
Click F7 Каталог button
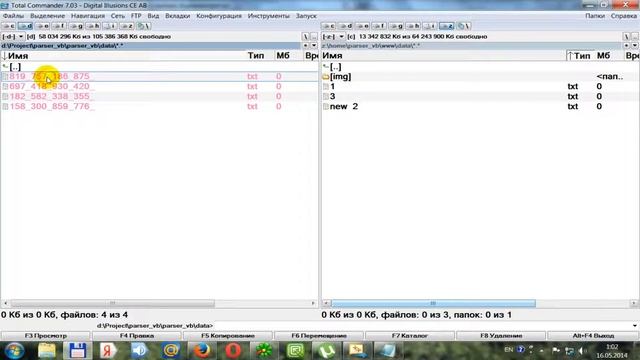pos(410,336)
